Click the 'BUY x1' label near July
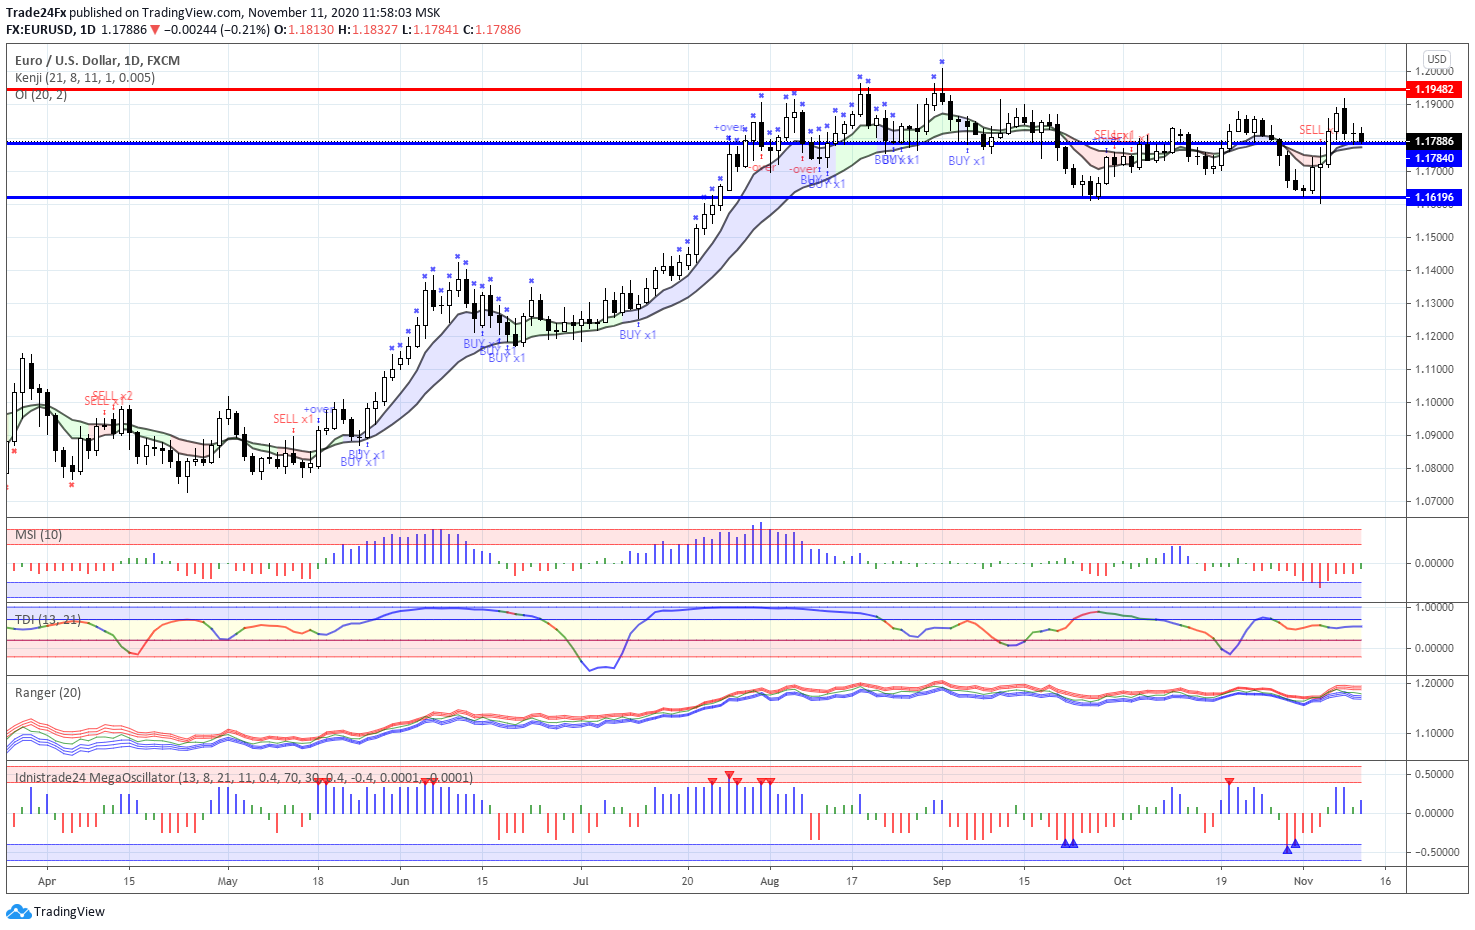1475x930 pixels. coord(637,335)
